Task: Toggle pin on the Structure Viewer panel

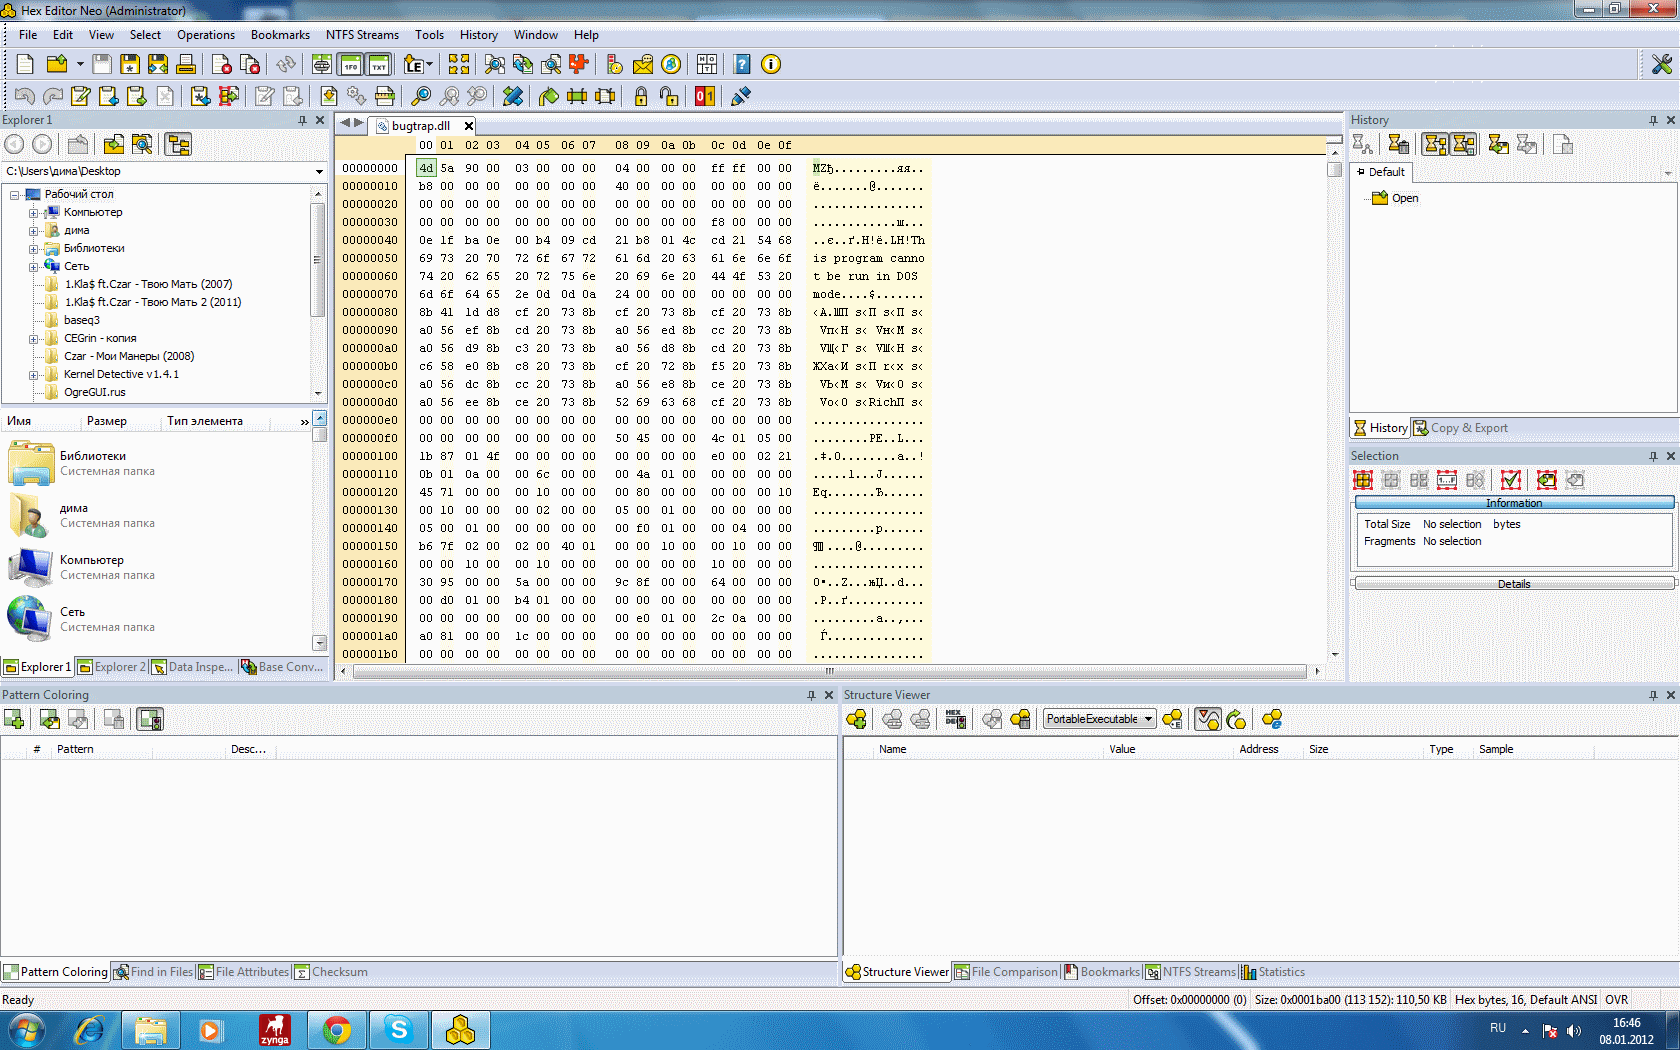Action: point(1653,695)
